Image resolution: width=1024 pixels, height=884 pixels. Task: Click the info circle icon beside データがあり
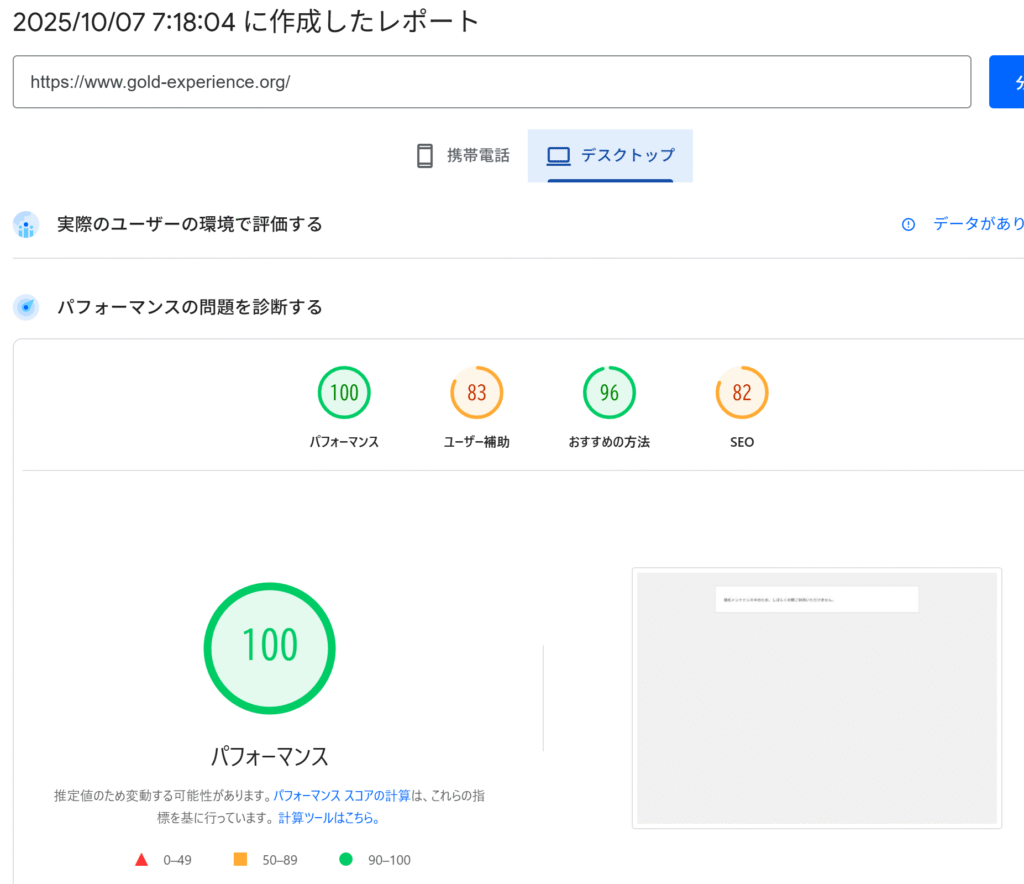[908, 225]
